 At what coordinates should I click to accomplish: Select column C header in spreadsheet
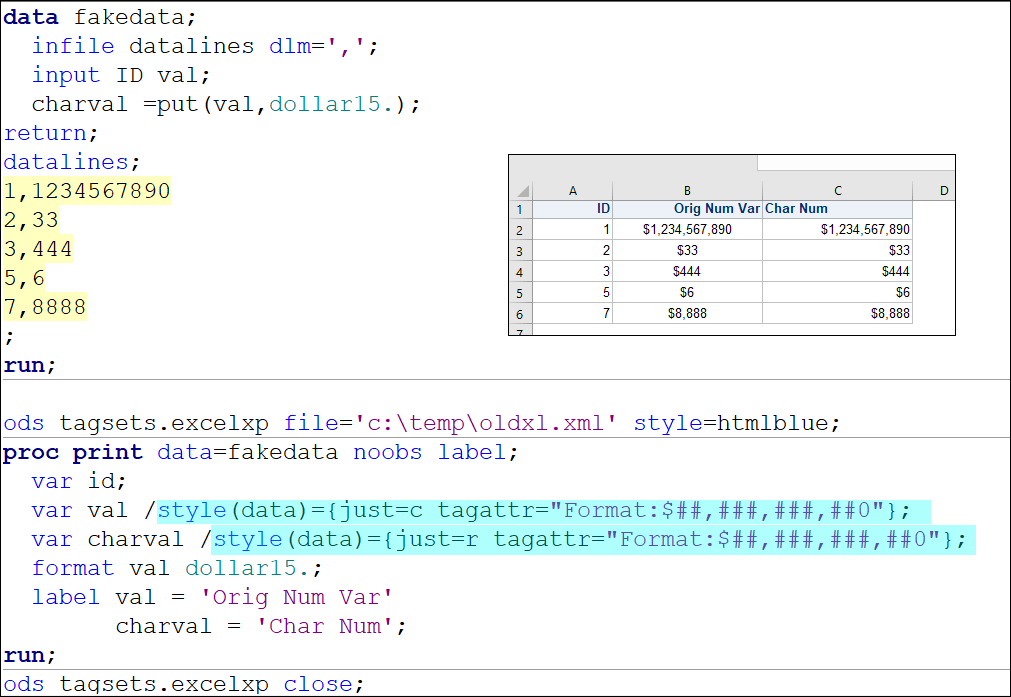tap(838, 191)
